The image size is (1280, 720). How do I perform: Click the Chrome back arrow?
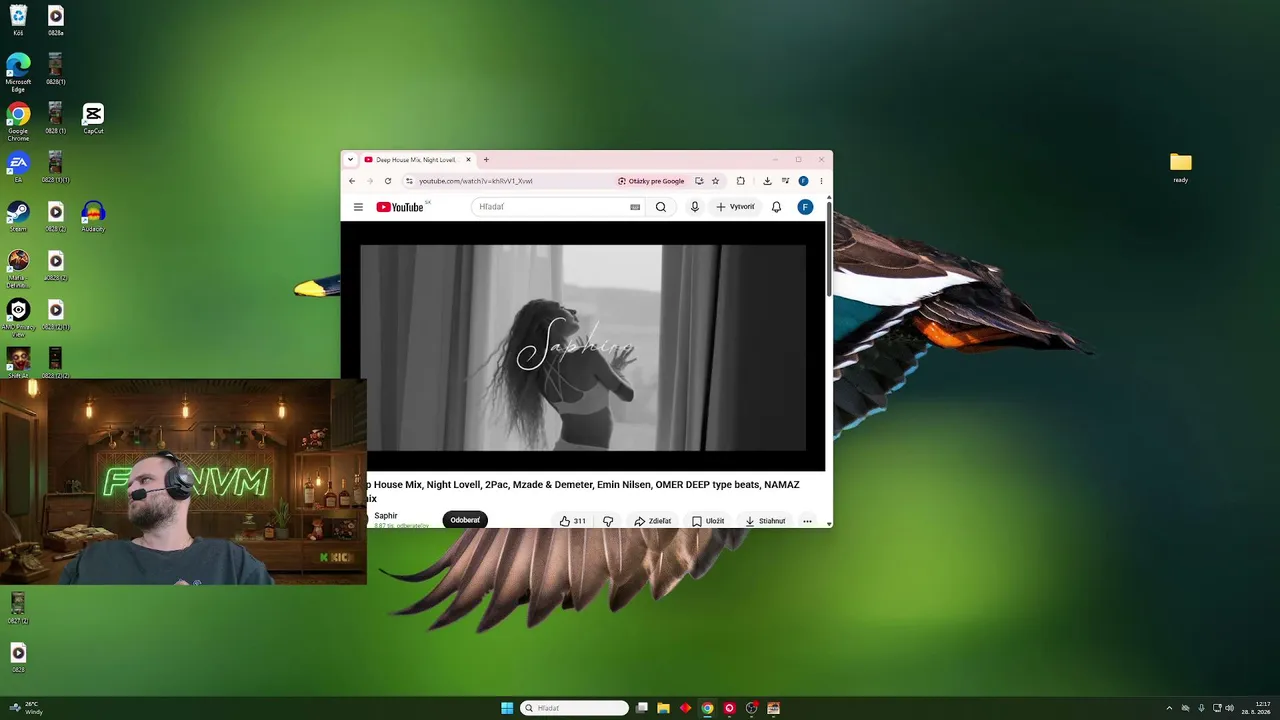point(352,181)
